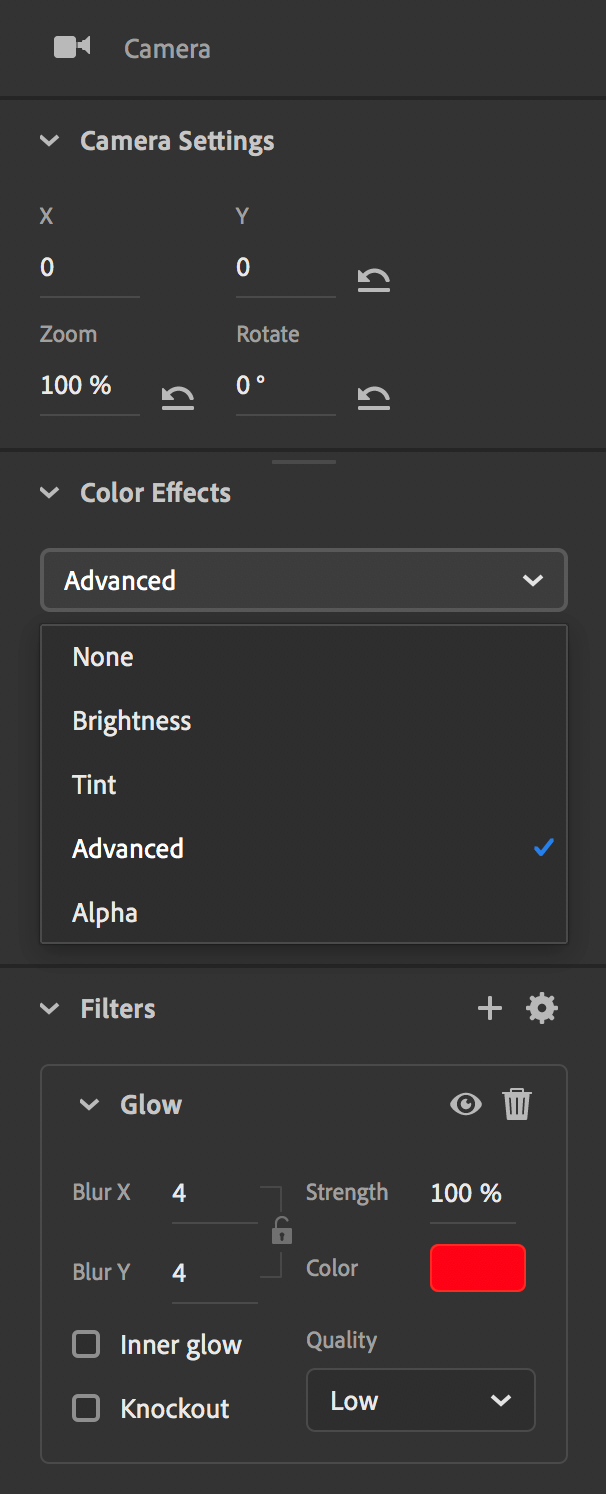Enable the Inner glow option
This screenshot has height=1494, width=606.
[x=86, y=1344]
